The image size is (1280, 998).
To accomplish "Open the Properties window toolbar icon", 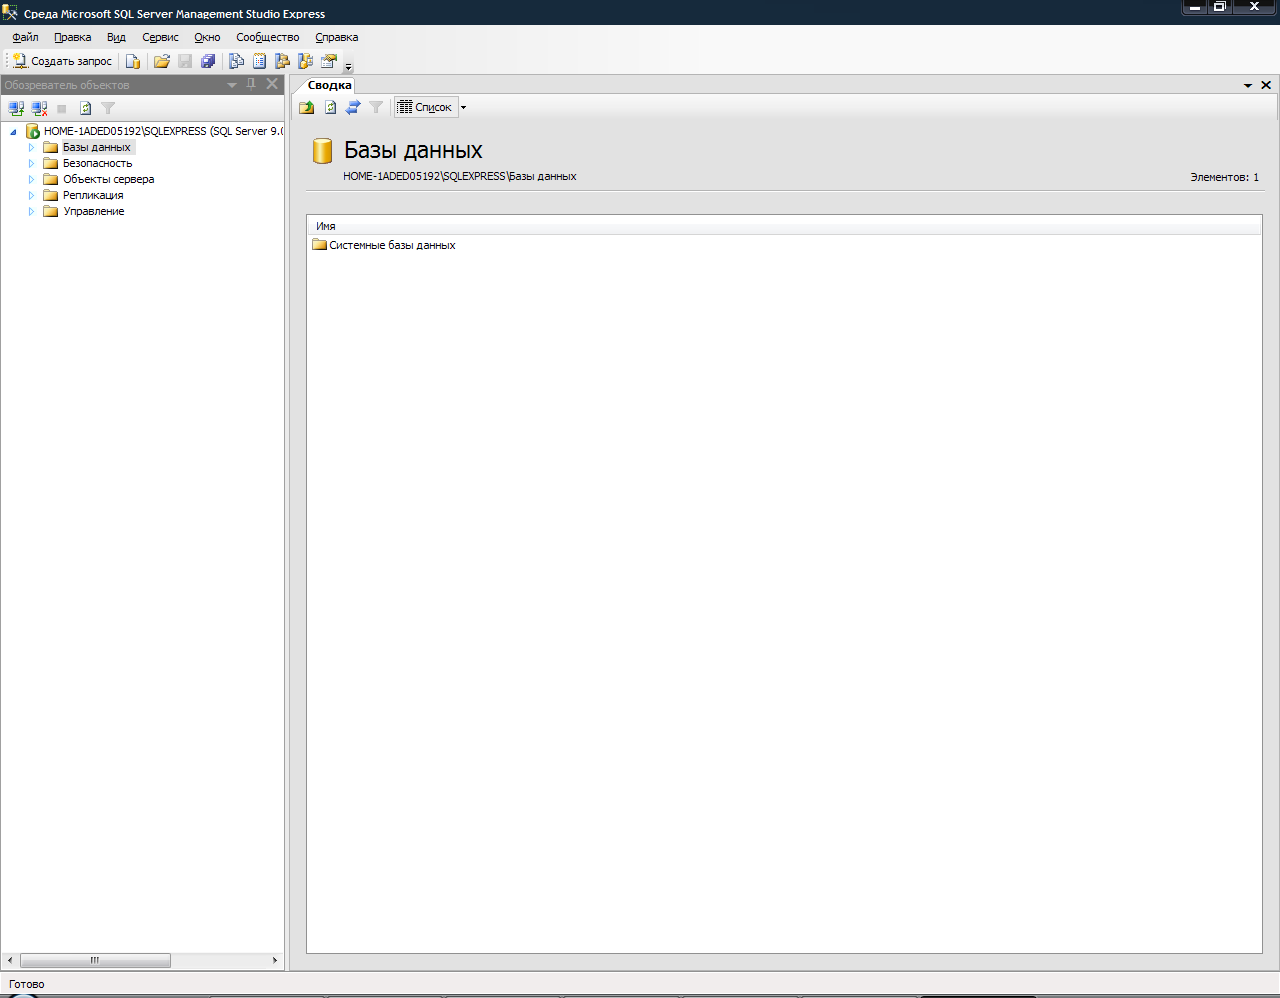I will pos(329,61).
